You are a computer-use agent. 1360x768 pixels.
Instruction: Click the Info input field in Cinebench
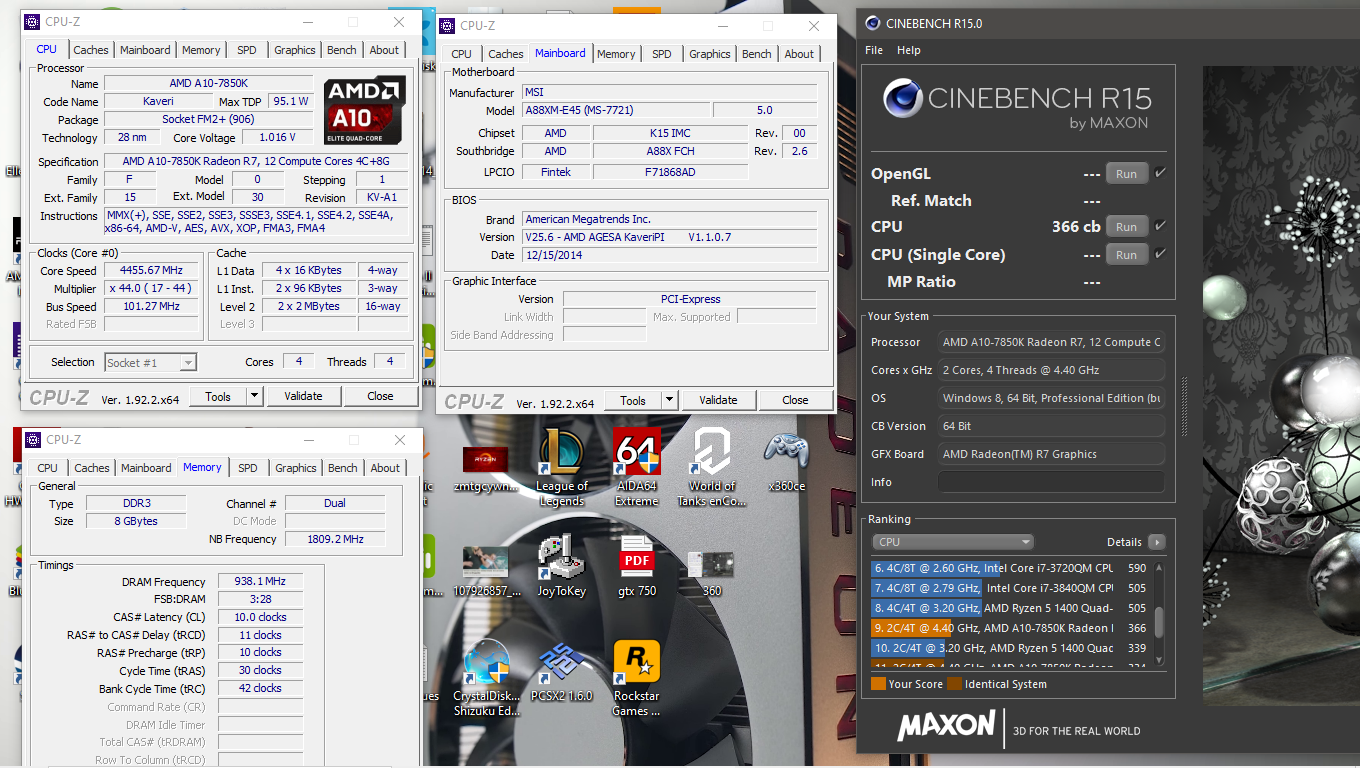pyautogui.click(x=1051, y=482)
